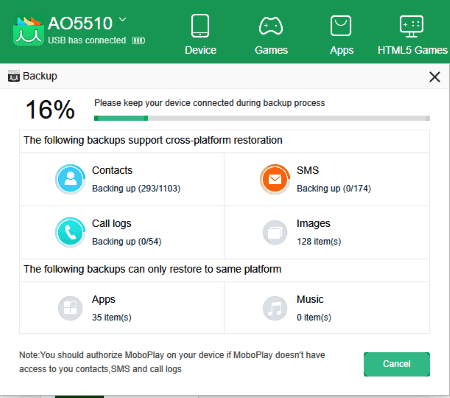Click the grey Apps backup icon
Image resolution: width=450 pixels, height=398 pixels.
70,308
